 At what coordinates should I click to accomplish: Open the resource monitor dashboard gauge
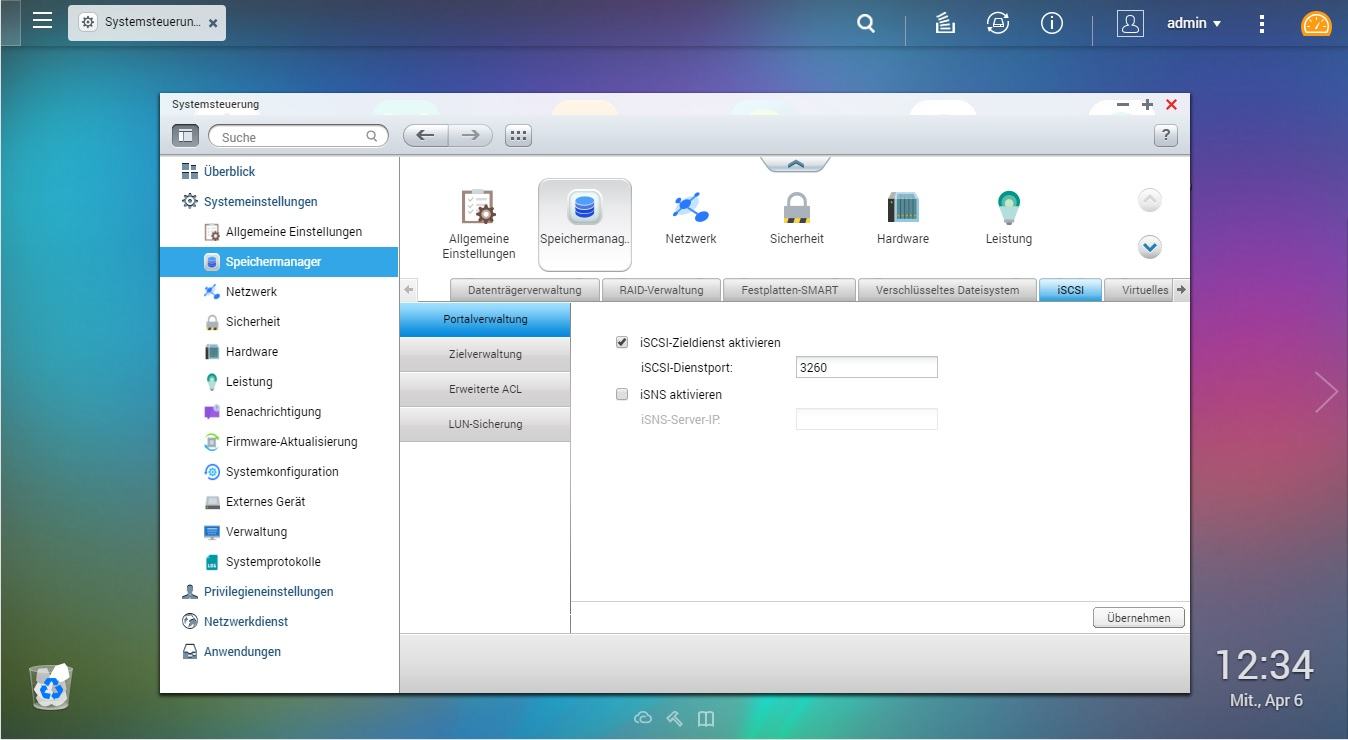pyautogui.click(x=1316, y=24)
